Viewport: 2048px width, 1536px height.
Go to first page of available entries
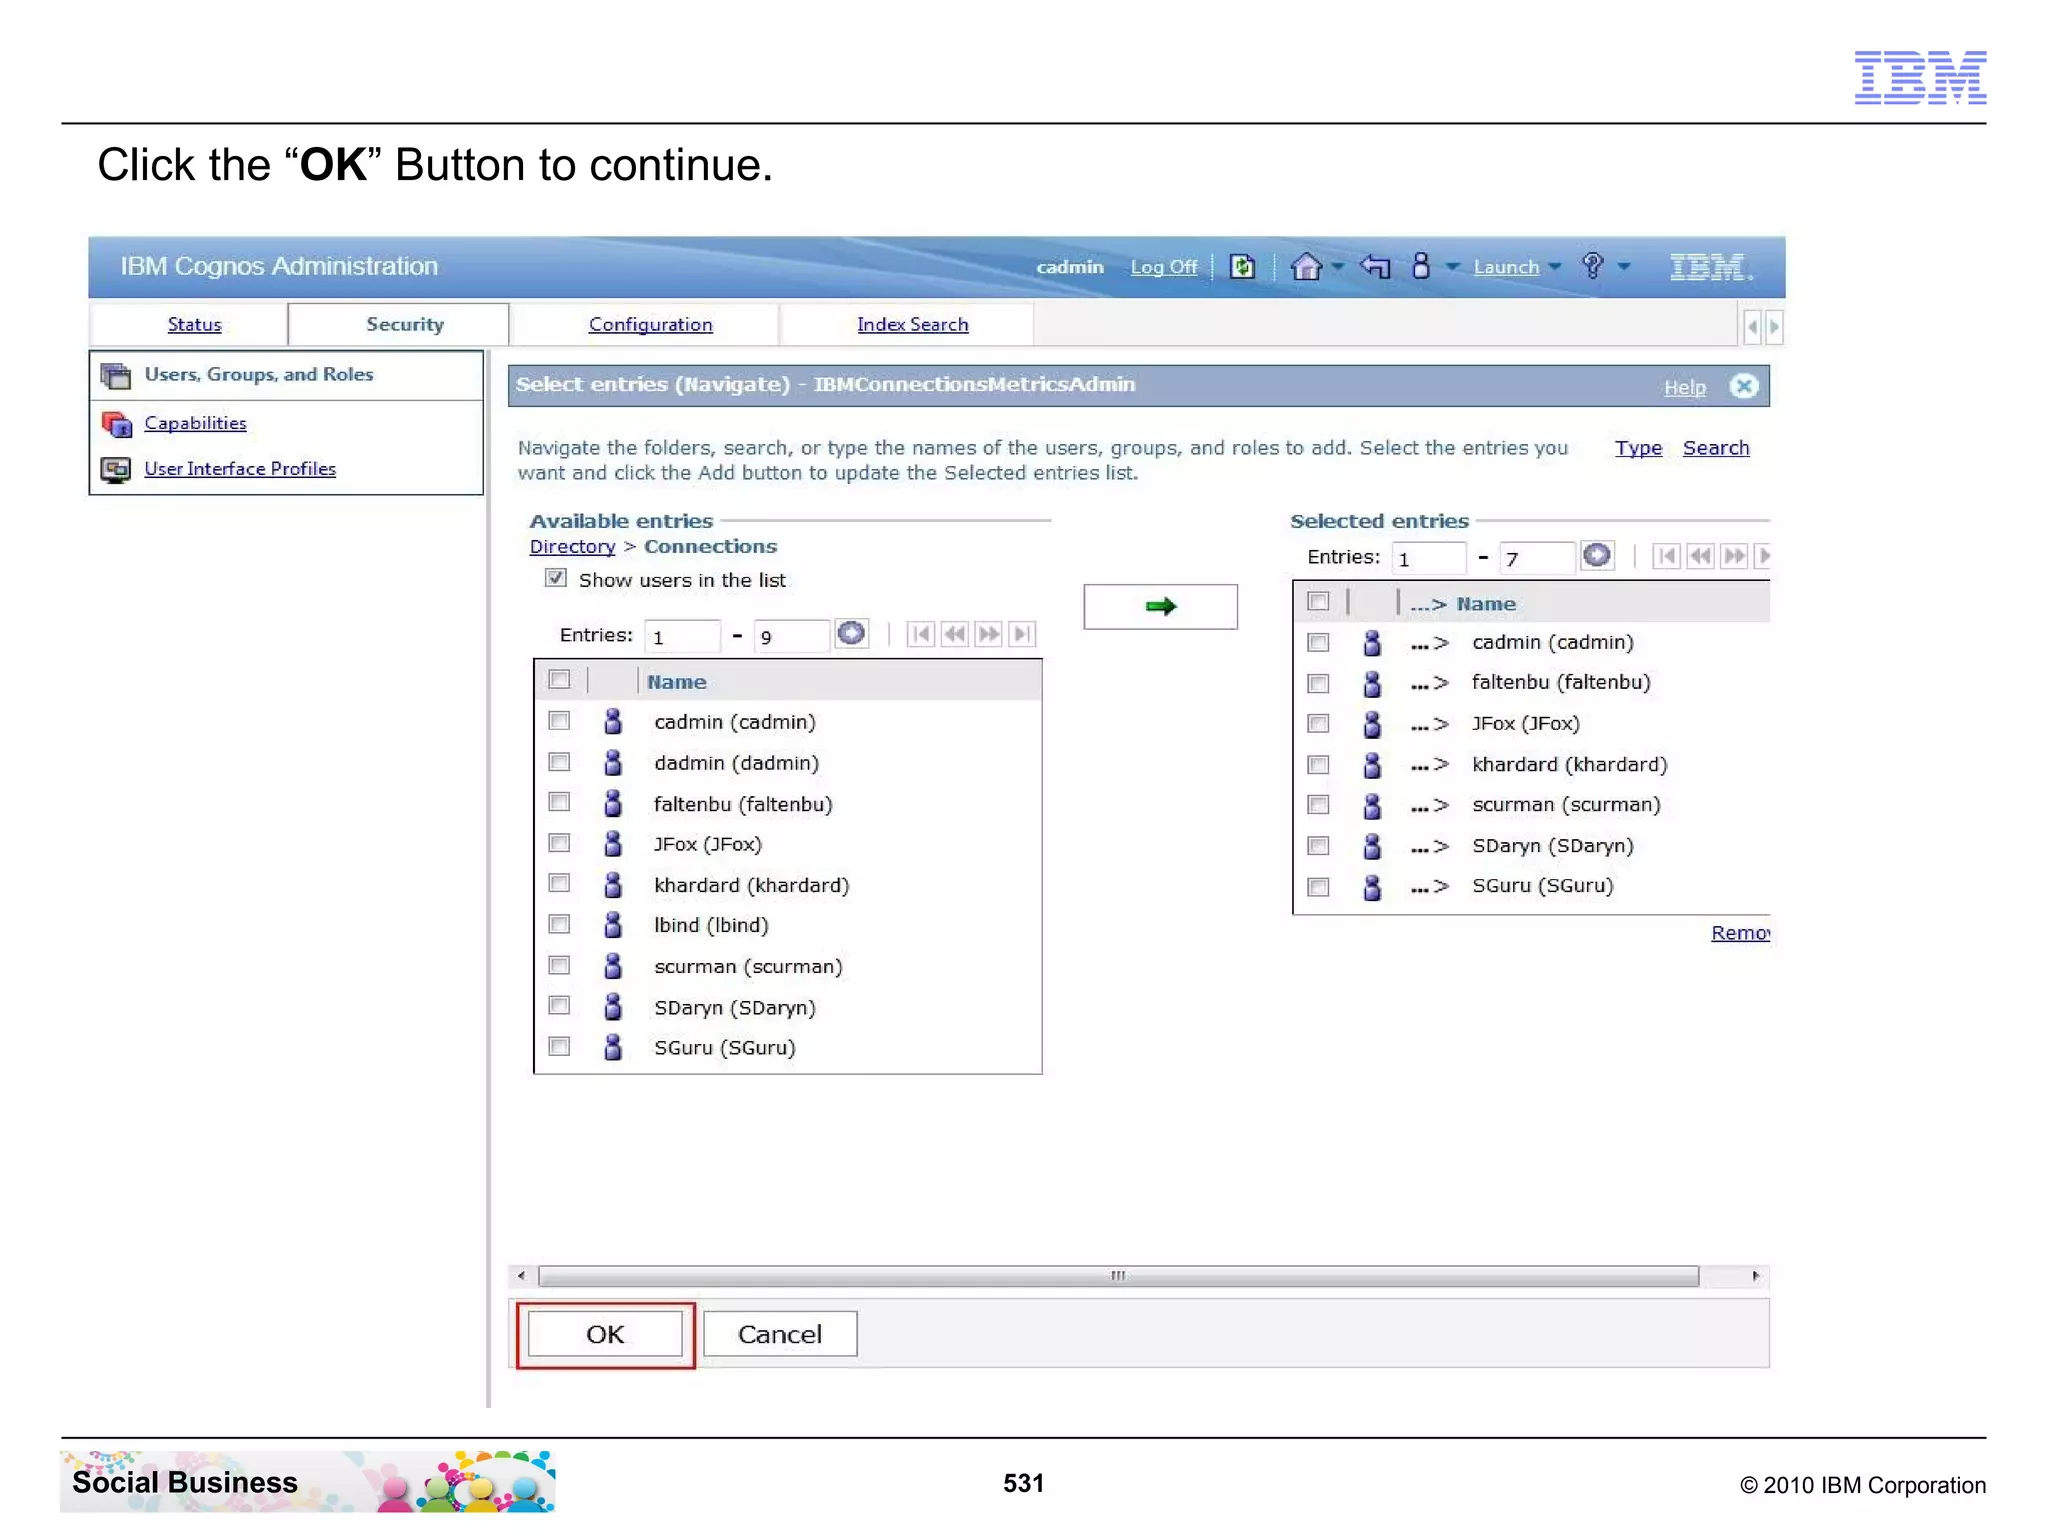tap(921, 634)
